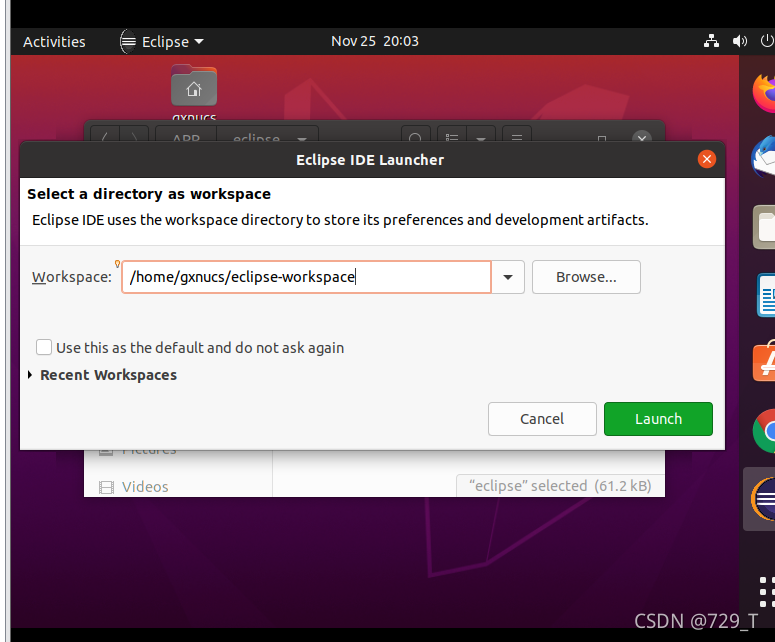
Task: Open Files from the dock
Action: pos(764,227)
